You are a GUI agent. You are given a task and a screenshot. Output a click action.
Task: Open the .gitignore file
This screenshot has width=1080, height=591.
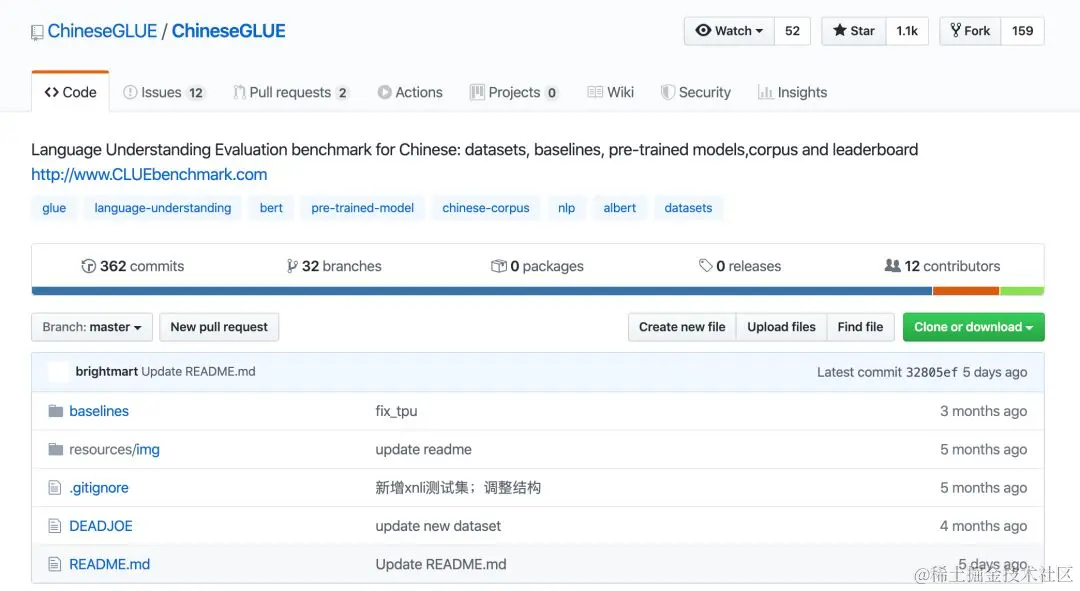pyautogui.click(x=99, y=488)
